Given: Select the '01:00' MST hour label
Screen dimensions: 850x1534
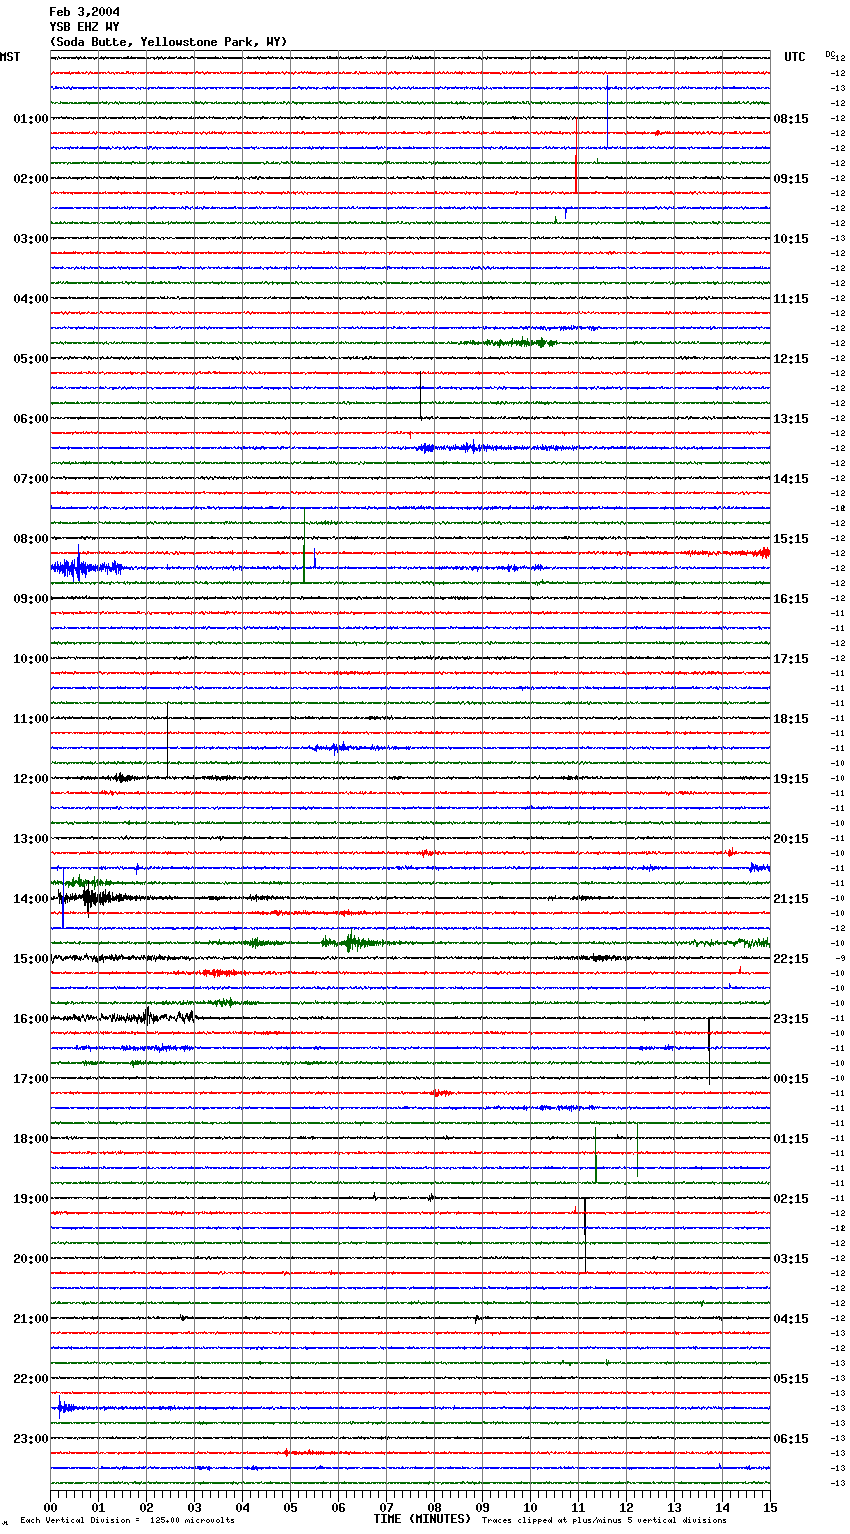Looking at the screenshot, I should (31, 119).
